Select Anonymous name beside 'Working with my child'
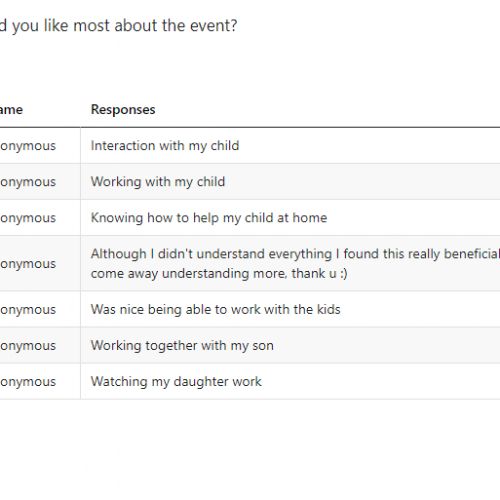Screen dimensions: 500x500 28,182
